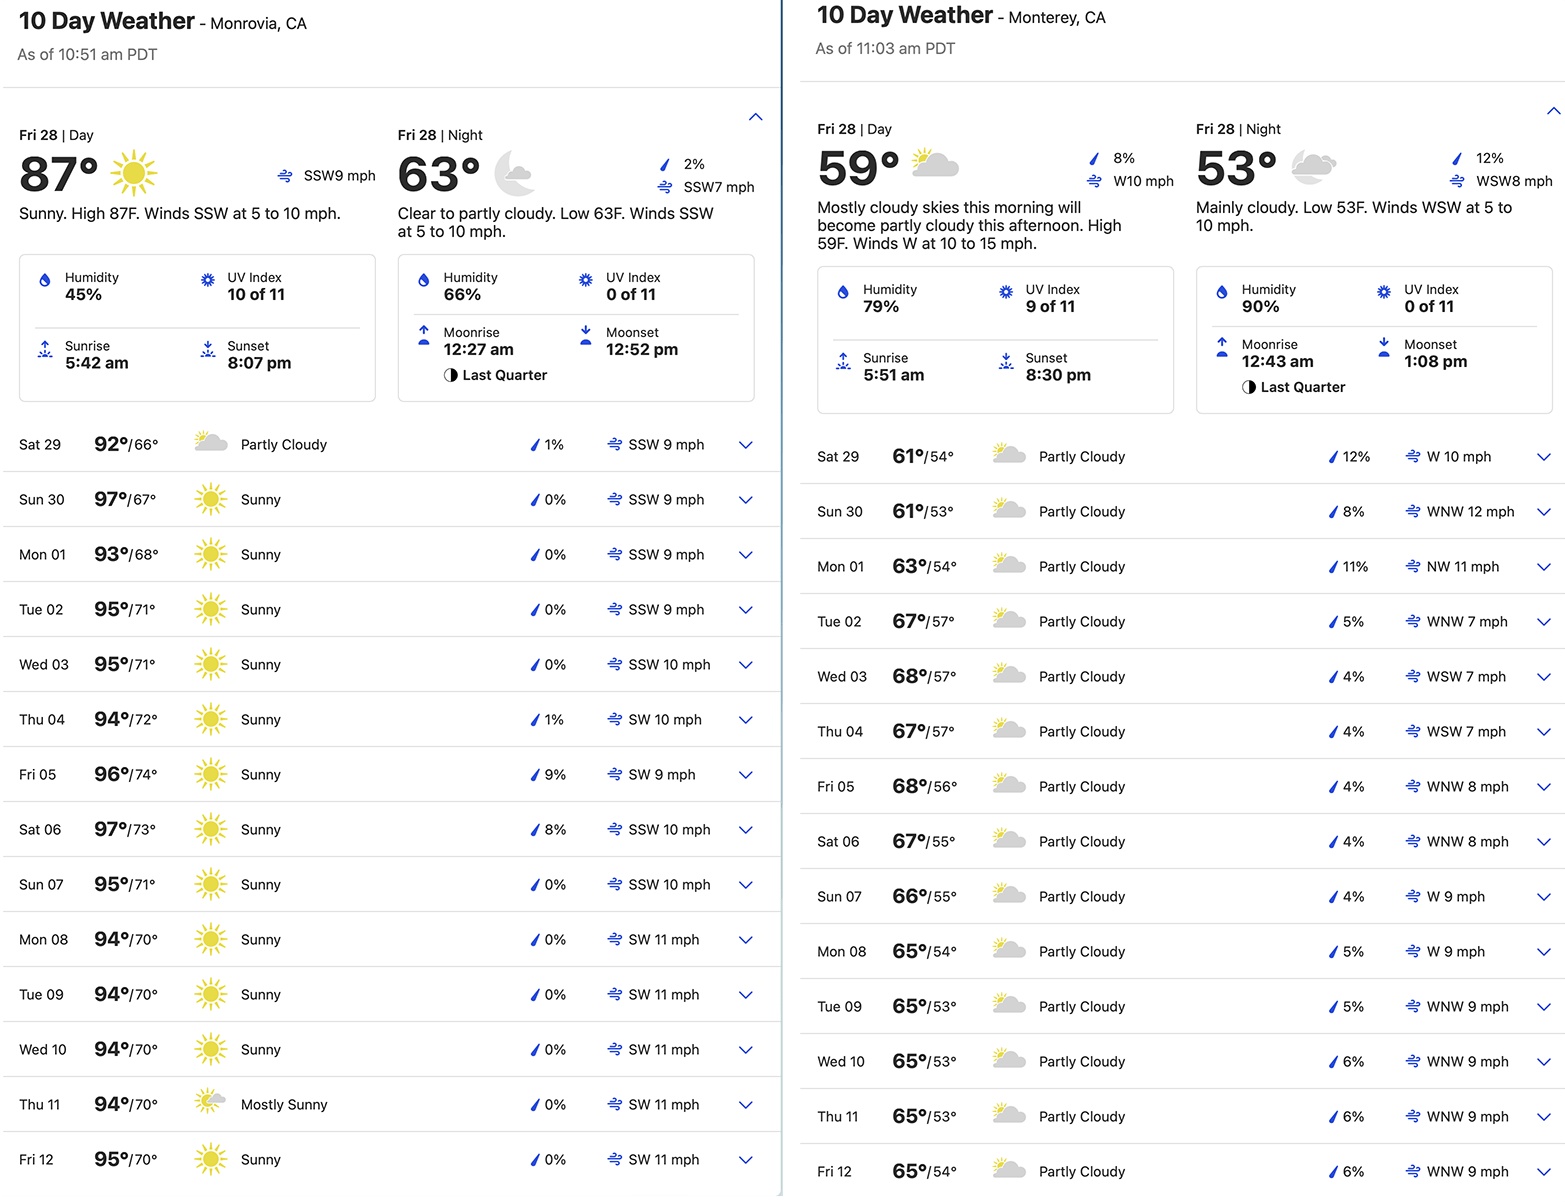Expand Monterey's Fri 12 forecast details
The image size is (1565, 1202).
[x=1544, y=1172]
